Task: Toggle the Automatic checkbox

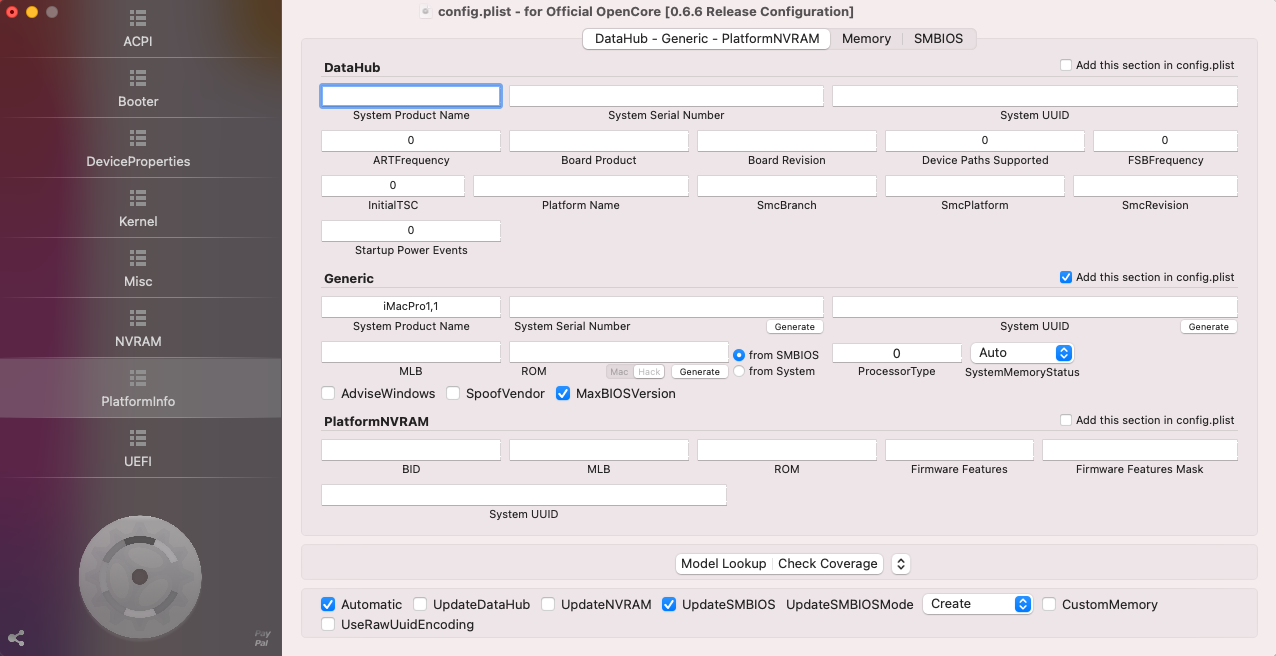Action: [328, 604]
